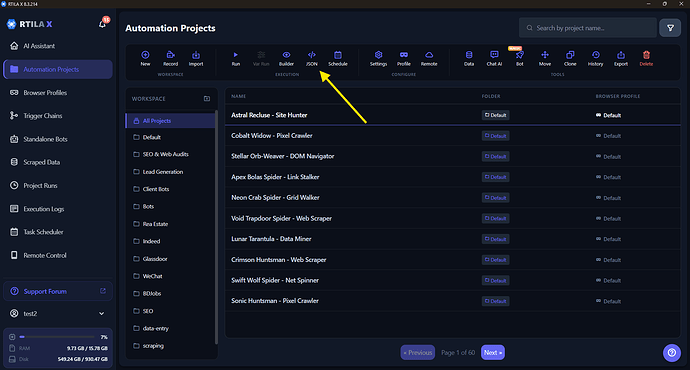Viewport: 690px width, 370px height.
Task: Create a New project in toolbar
Action: (145, 58)
